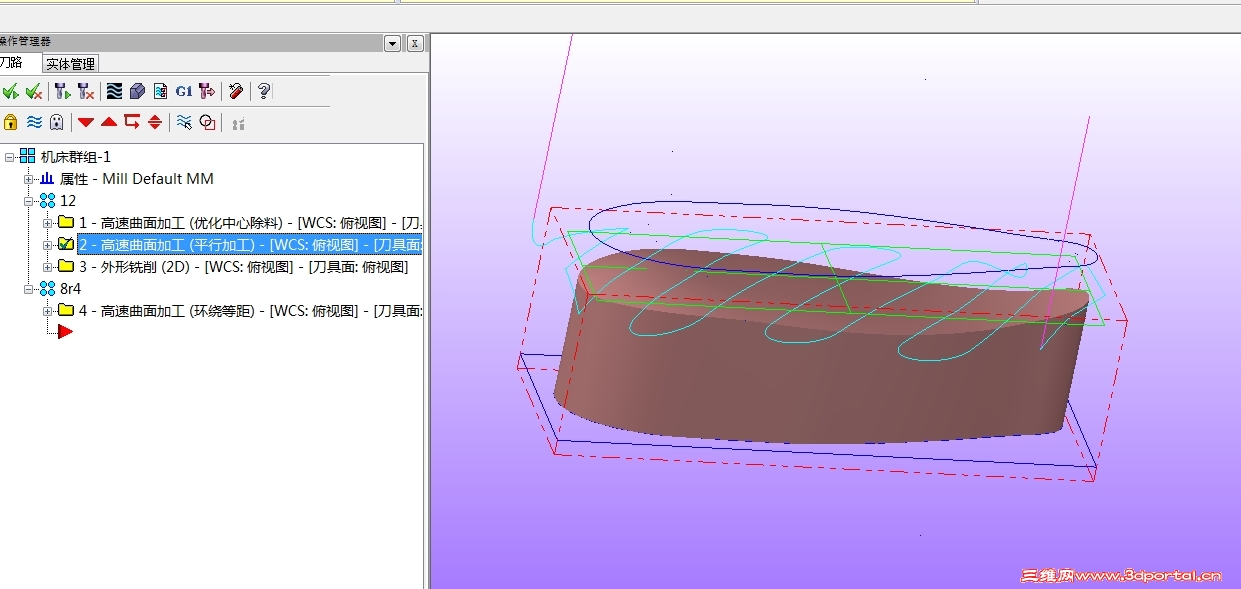Expand operation 1 高速曲面加工 (优化中心除料)
1241x589 pixels.
47,223
